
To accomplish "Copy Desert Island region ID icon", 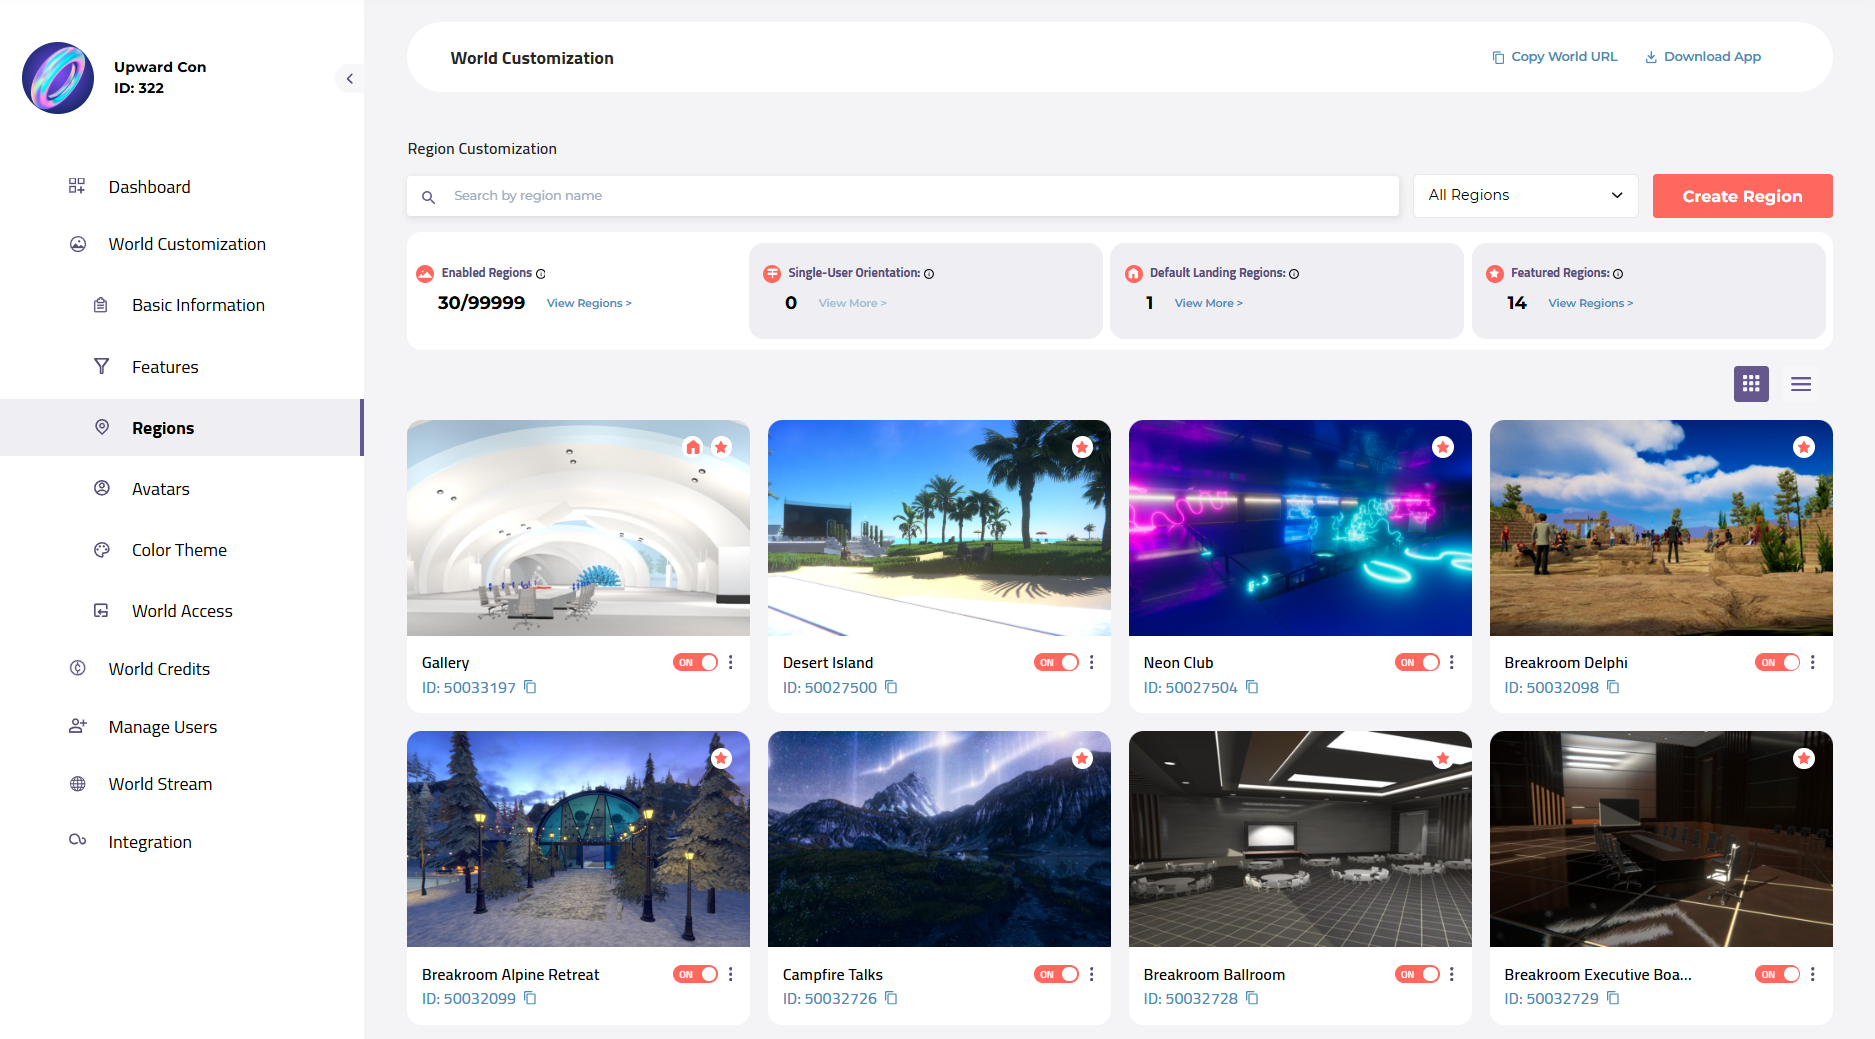I will pos(891,687).
